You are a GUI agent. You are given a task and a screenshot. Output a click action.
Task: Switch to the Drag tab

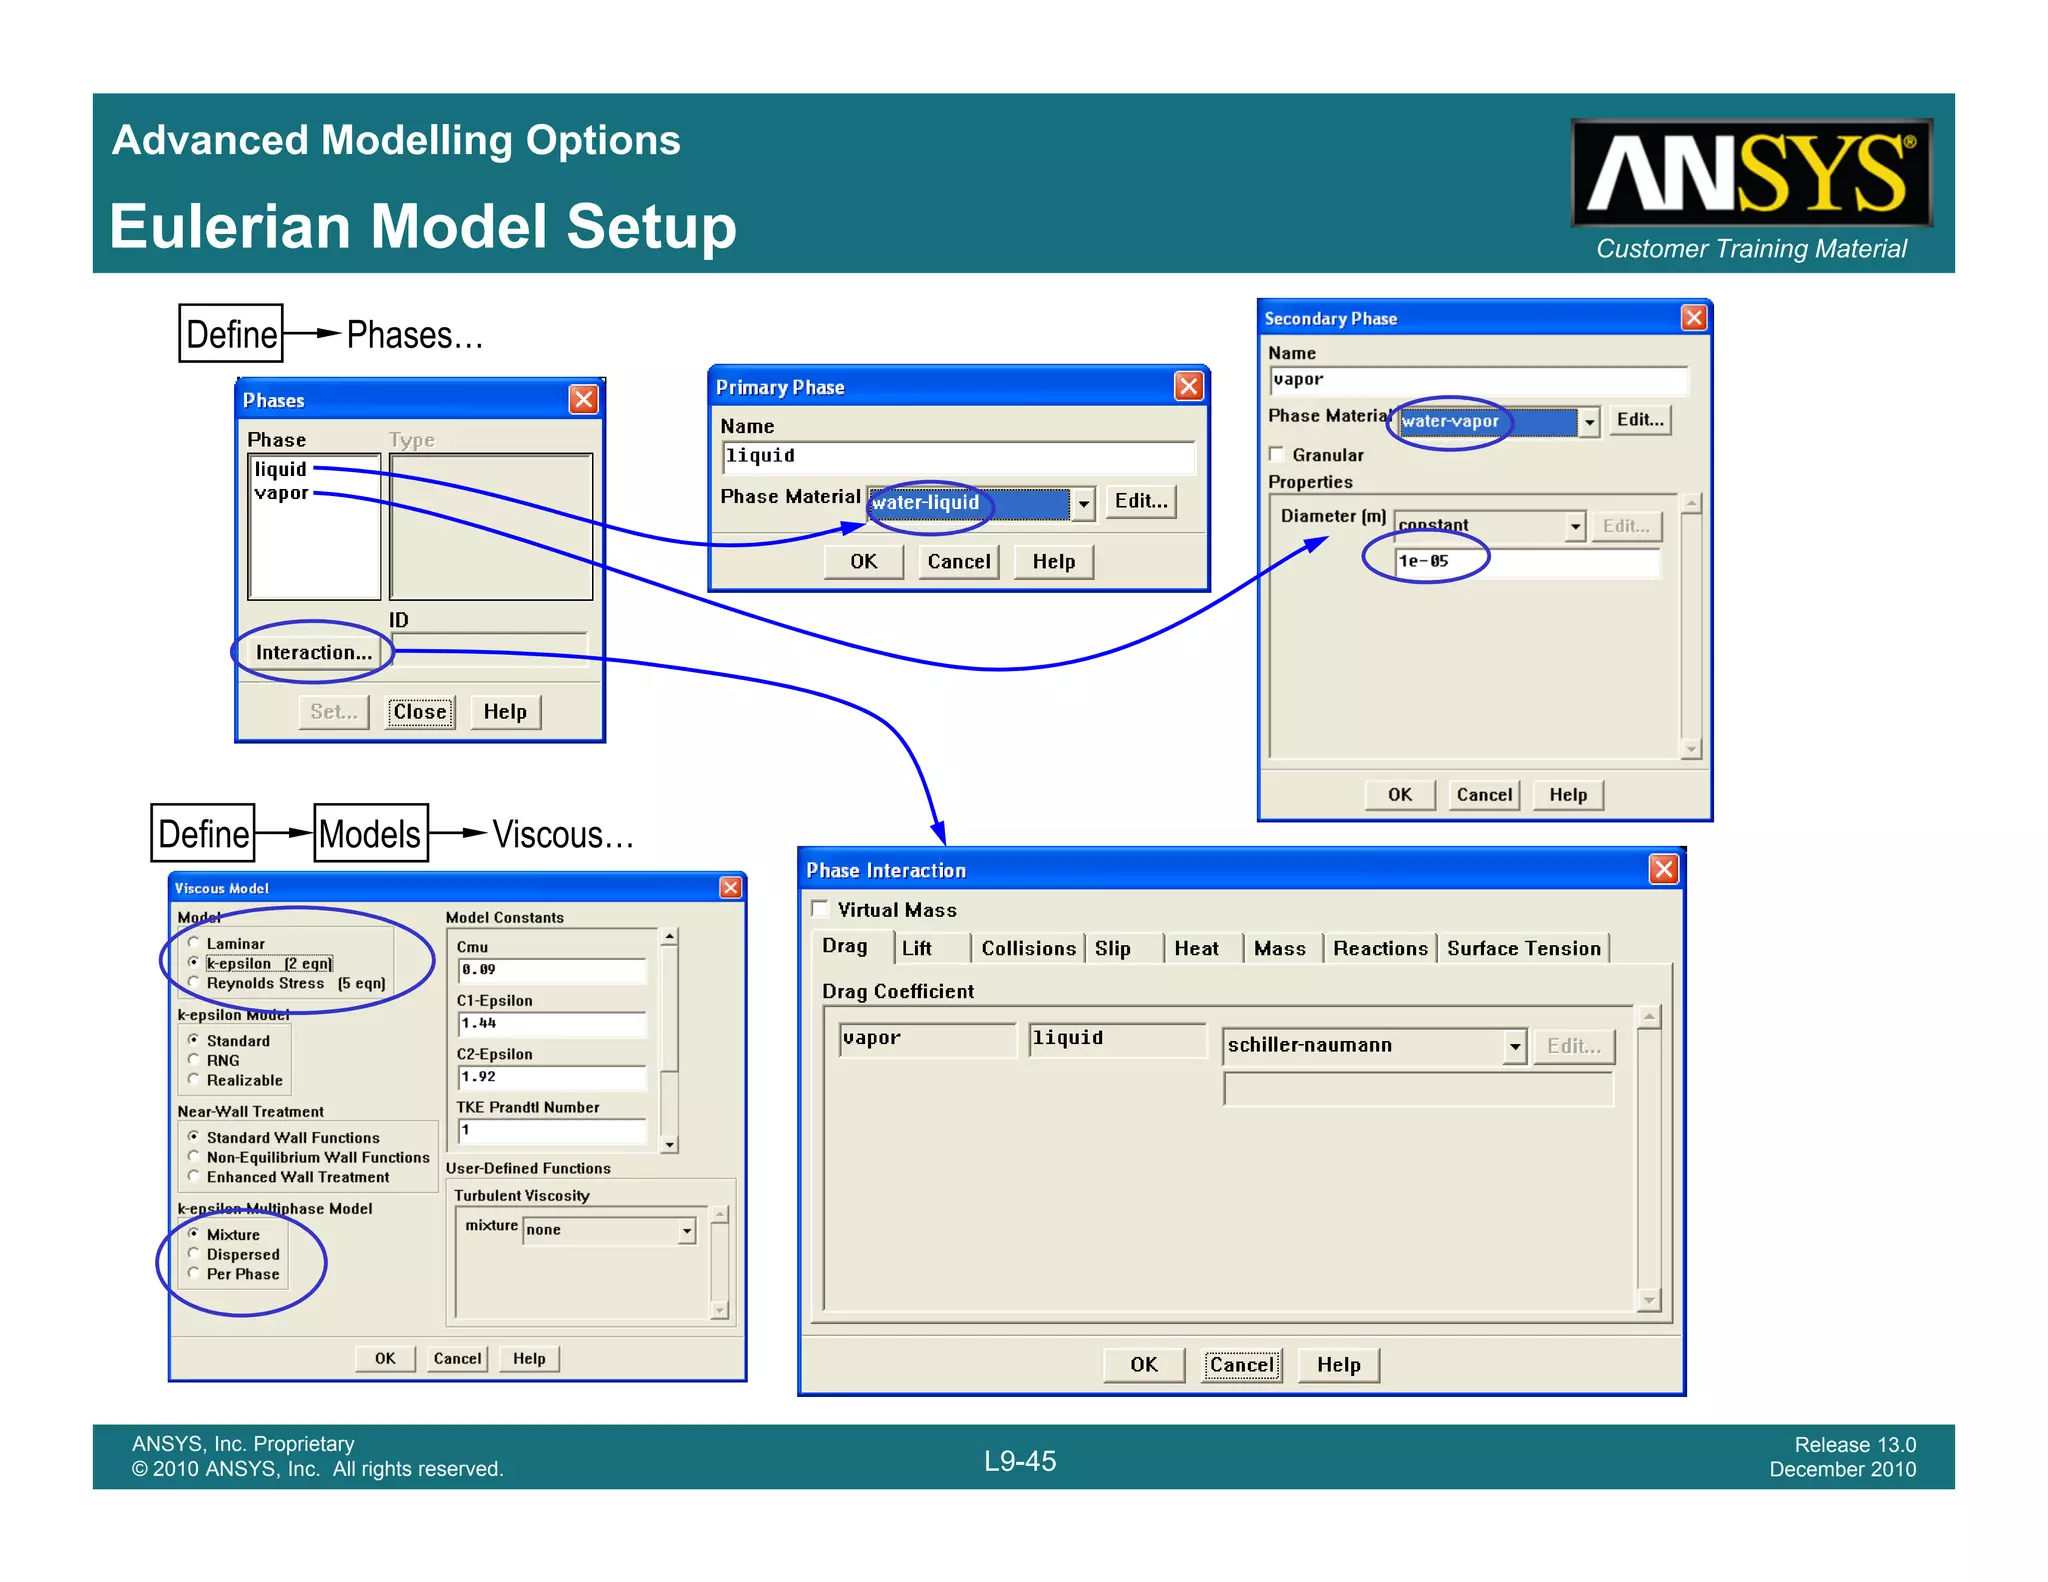(x=845, y=946)
